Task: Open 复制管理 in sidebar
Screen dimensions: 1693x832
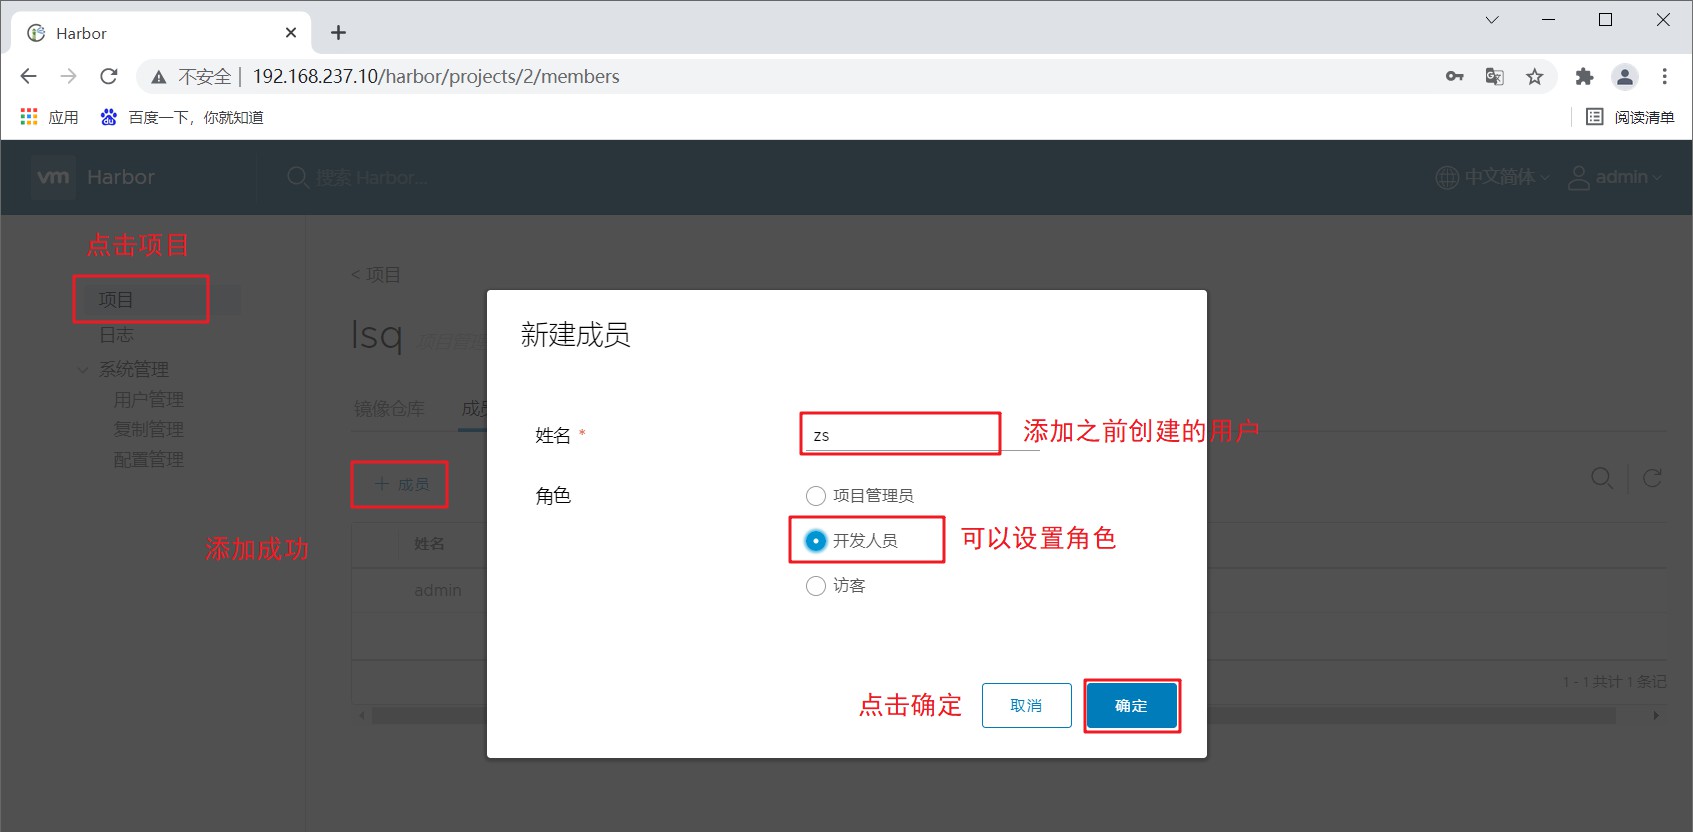Action: coord(148,429)
